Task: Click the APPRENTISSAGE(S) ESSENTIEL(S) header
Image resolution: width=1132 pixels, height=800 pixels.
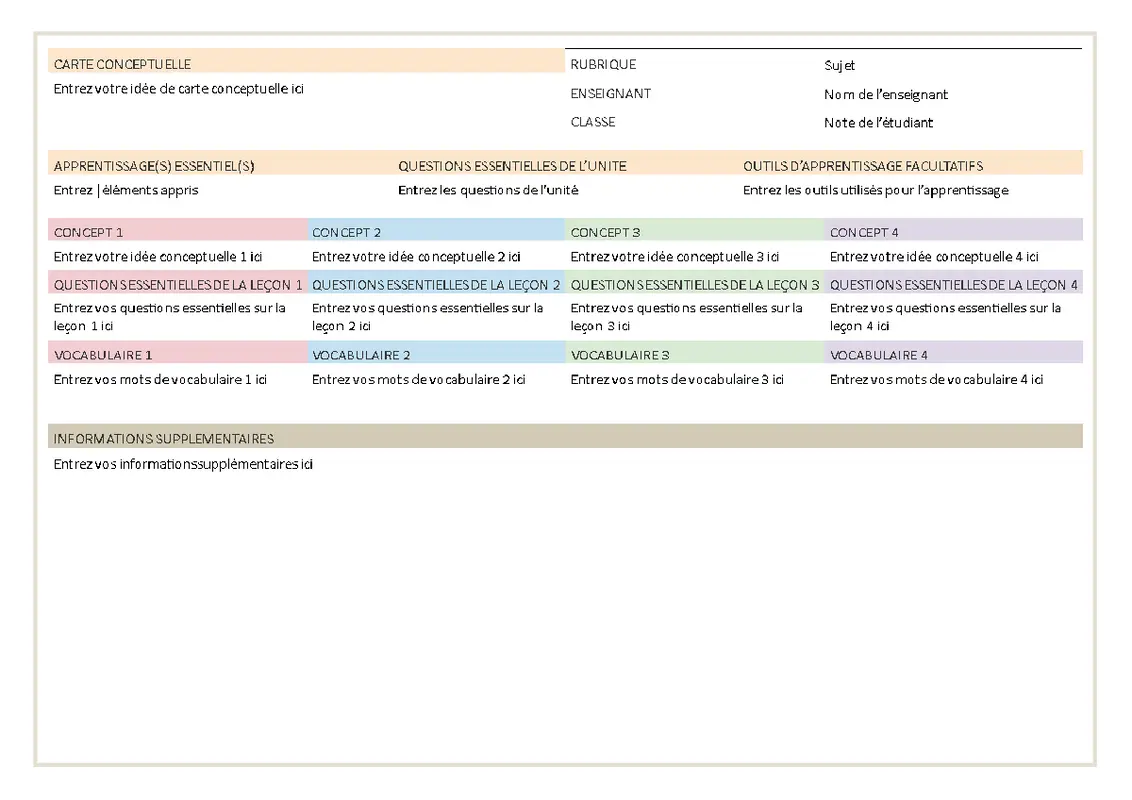Action: pyautogui.click(x=154, y=165)
